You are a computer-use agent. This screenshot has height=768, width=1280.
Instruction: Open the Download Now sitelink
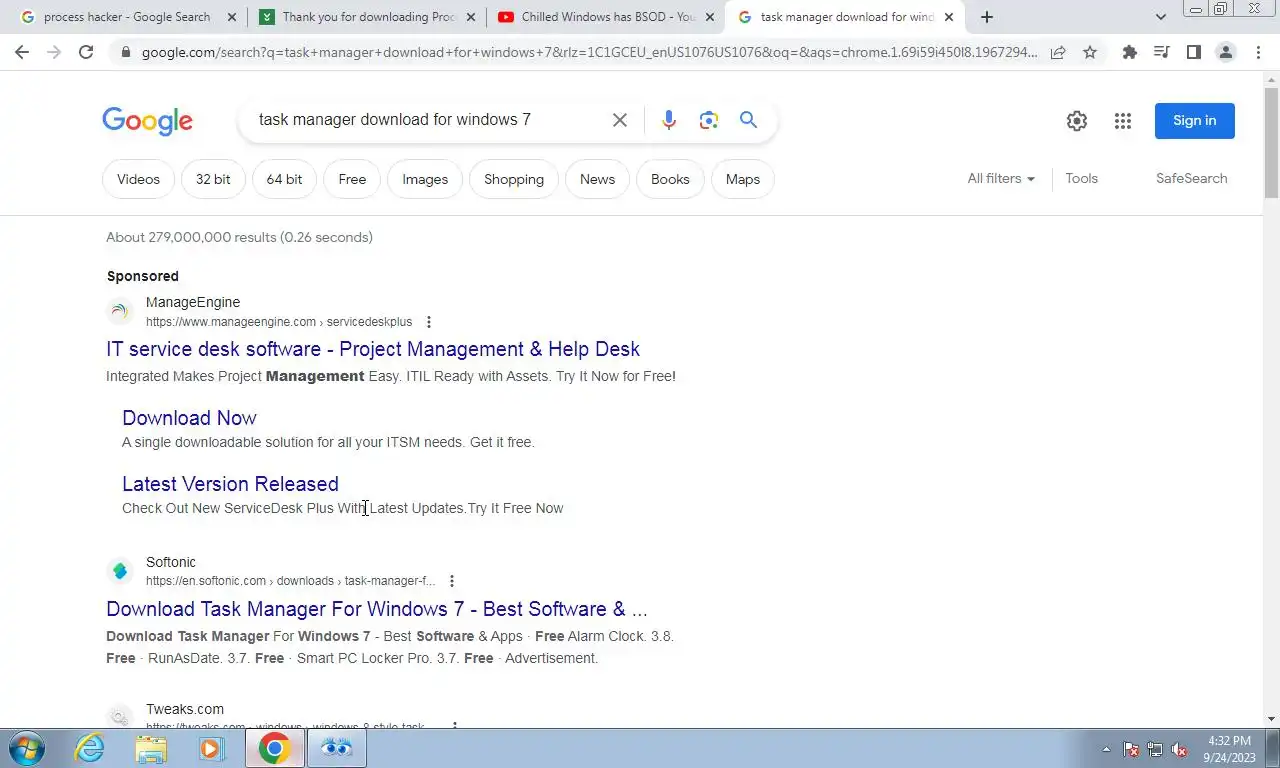coord(189,418)
